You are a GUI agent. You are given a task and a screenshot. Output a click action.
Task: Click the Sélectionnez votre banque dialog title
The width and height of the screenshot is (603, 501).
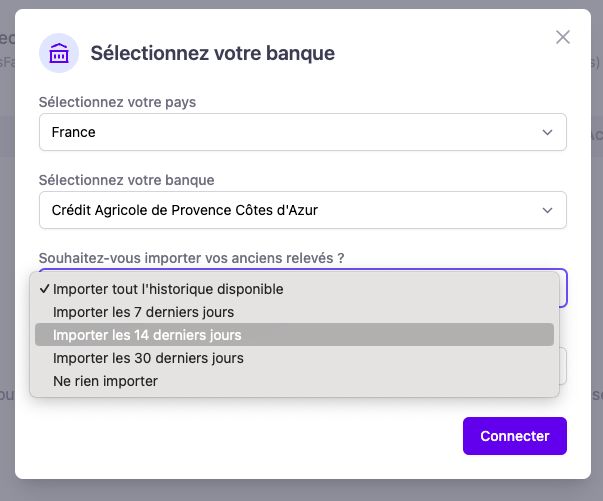[212, 53]
